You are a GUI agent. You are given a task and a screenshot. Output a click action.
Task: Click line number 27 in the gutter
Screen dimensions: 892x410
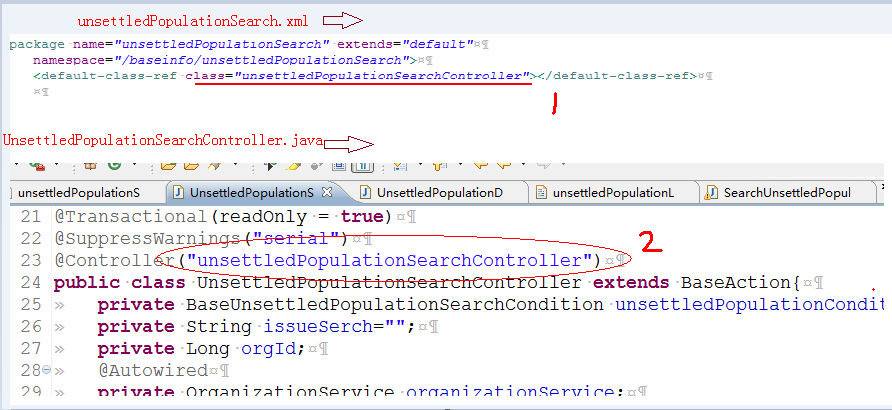coord(32,348)
